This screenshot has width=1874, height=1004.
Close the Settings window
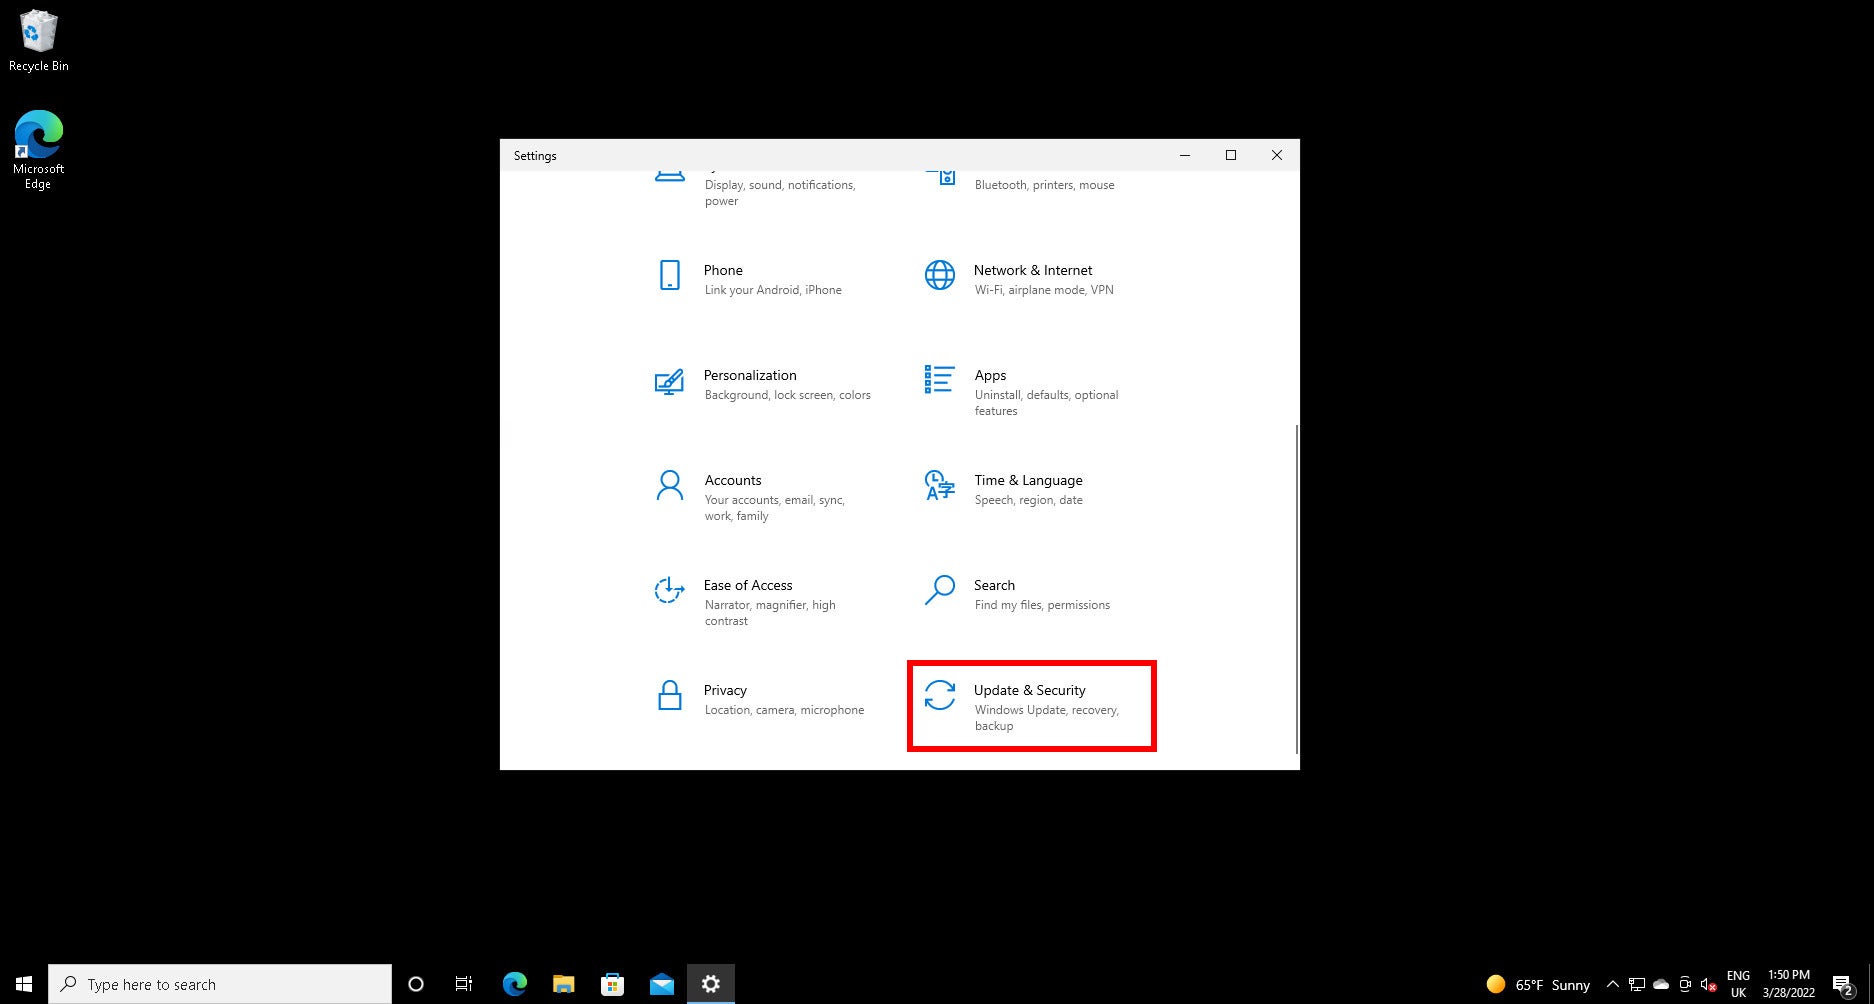(1277, 155)
